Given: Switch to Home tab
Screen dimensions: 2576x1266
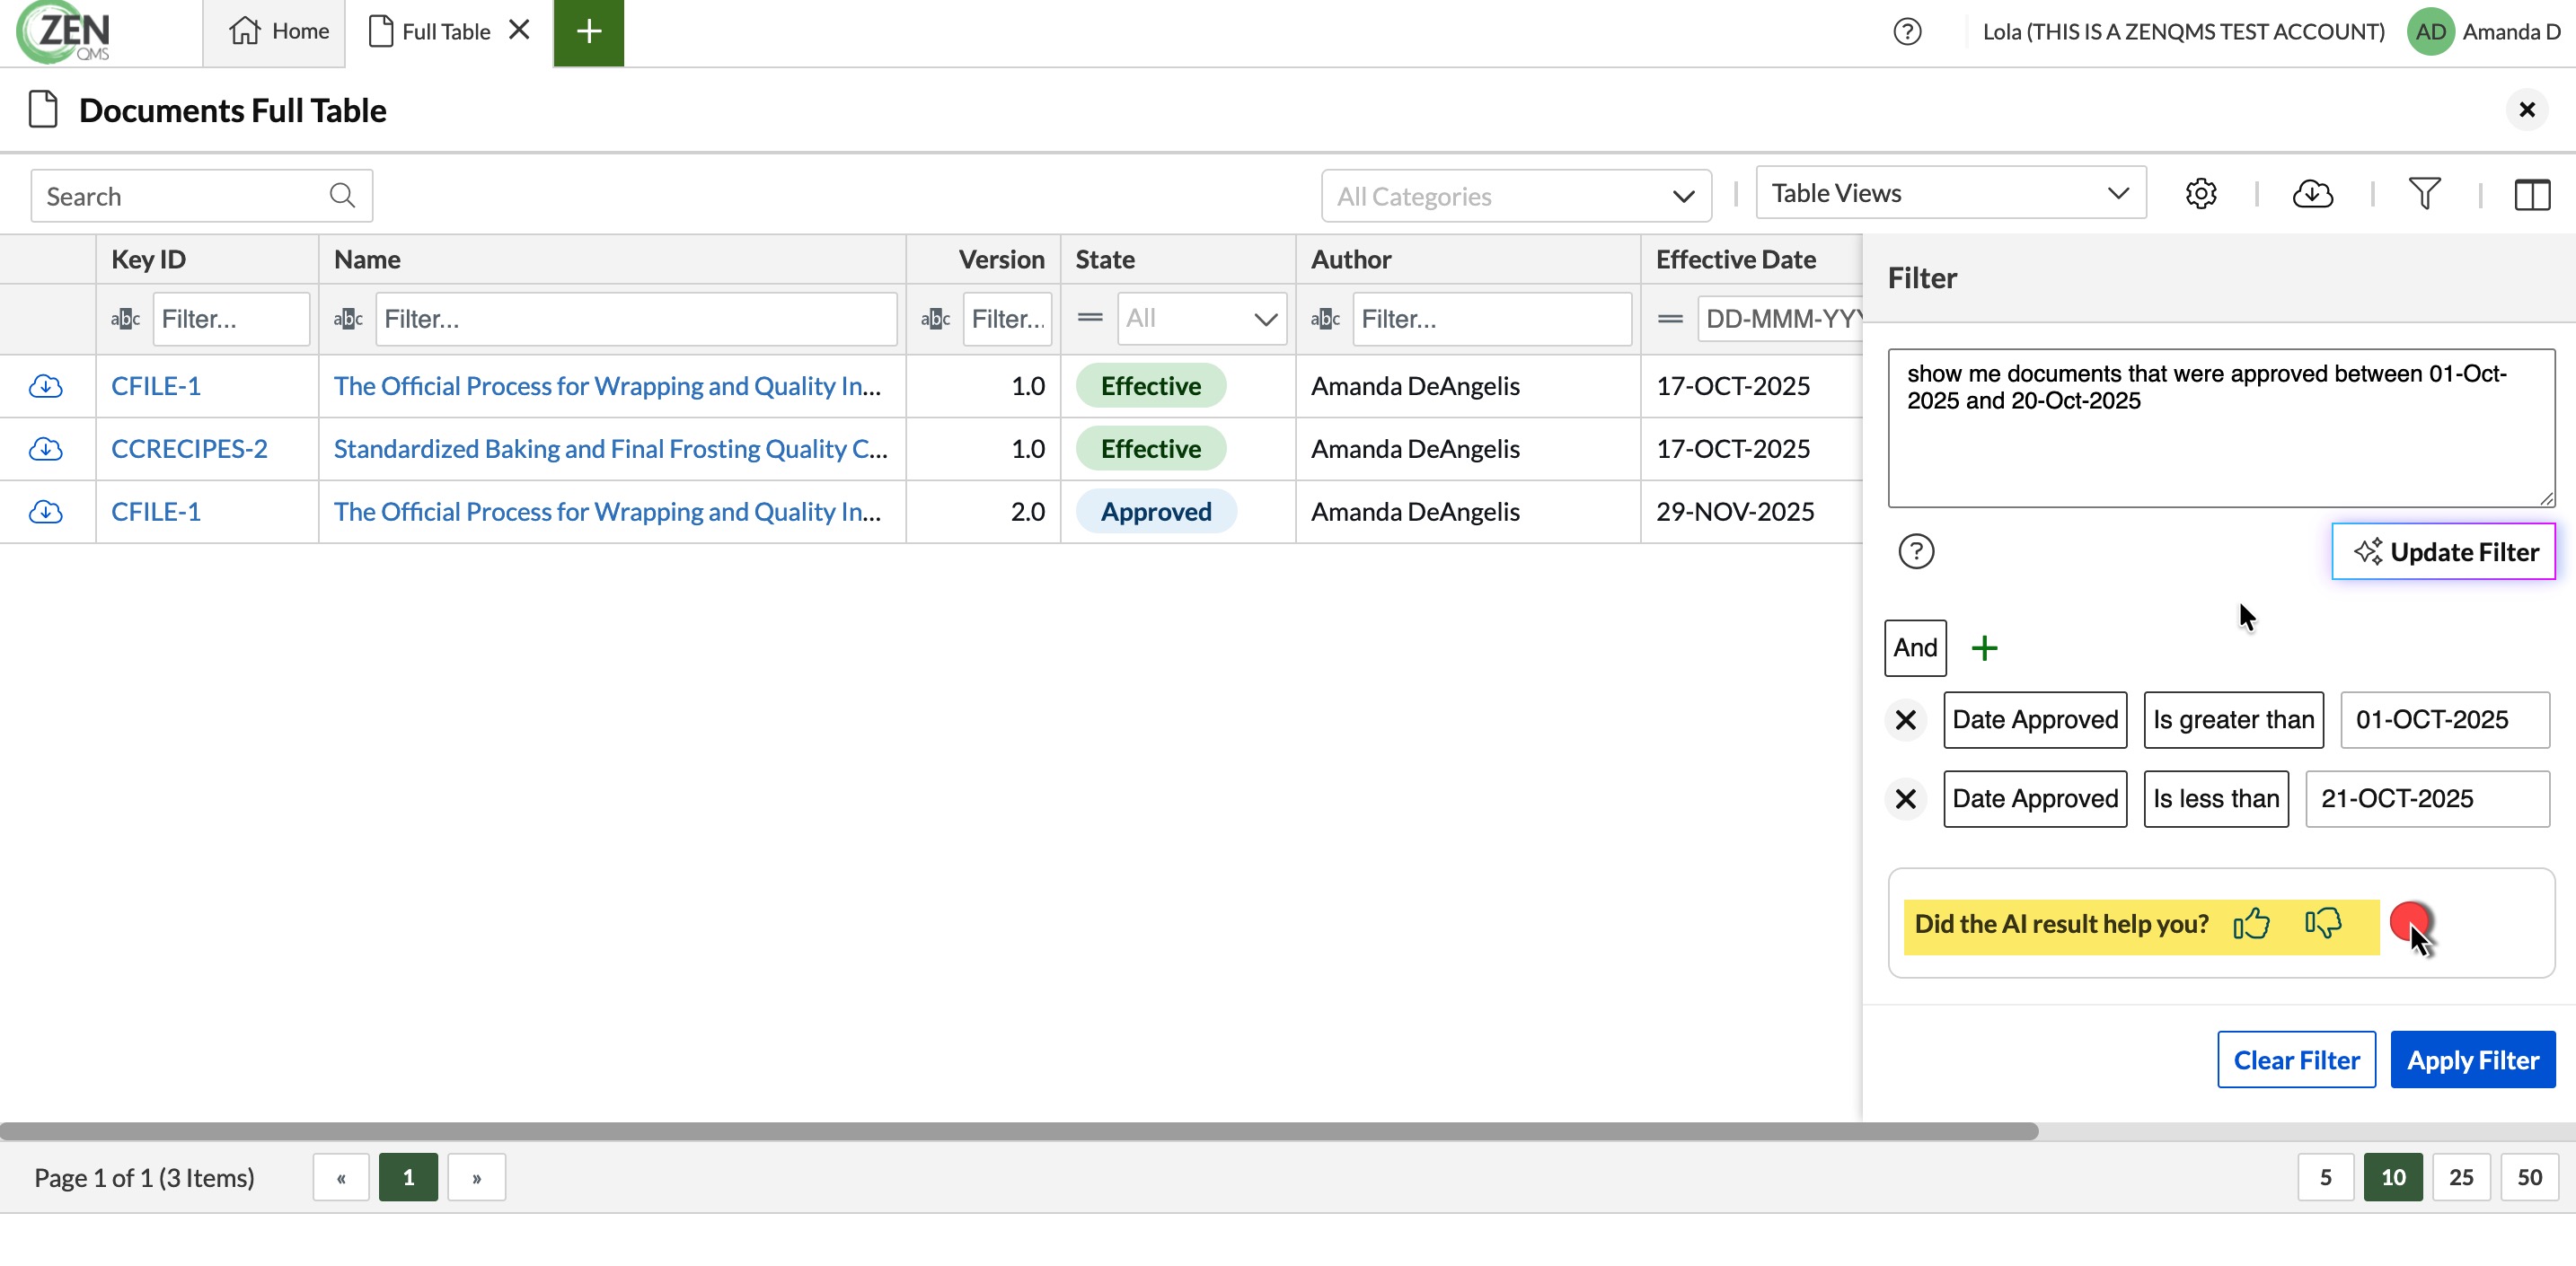Looking at the screenshot, I should tap(277, 32).
